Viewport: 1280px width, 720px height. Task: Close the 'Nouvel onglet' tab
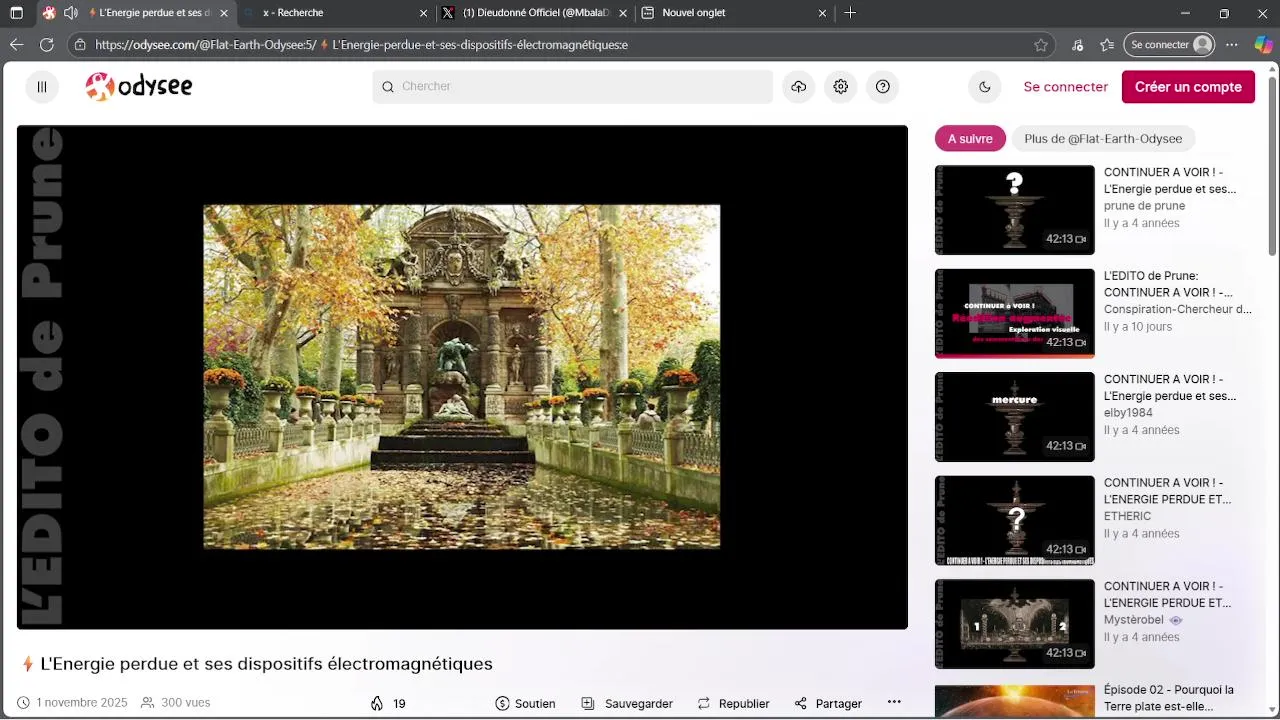822,13
